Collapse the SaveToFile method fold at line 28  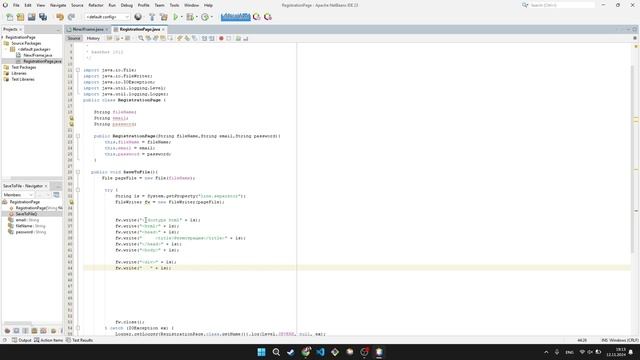78,172
